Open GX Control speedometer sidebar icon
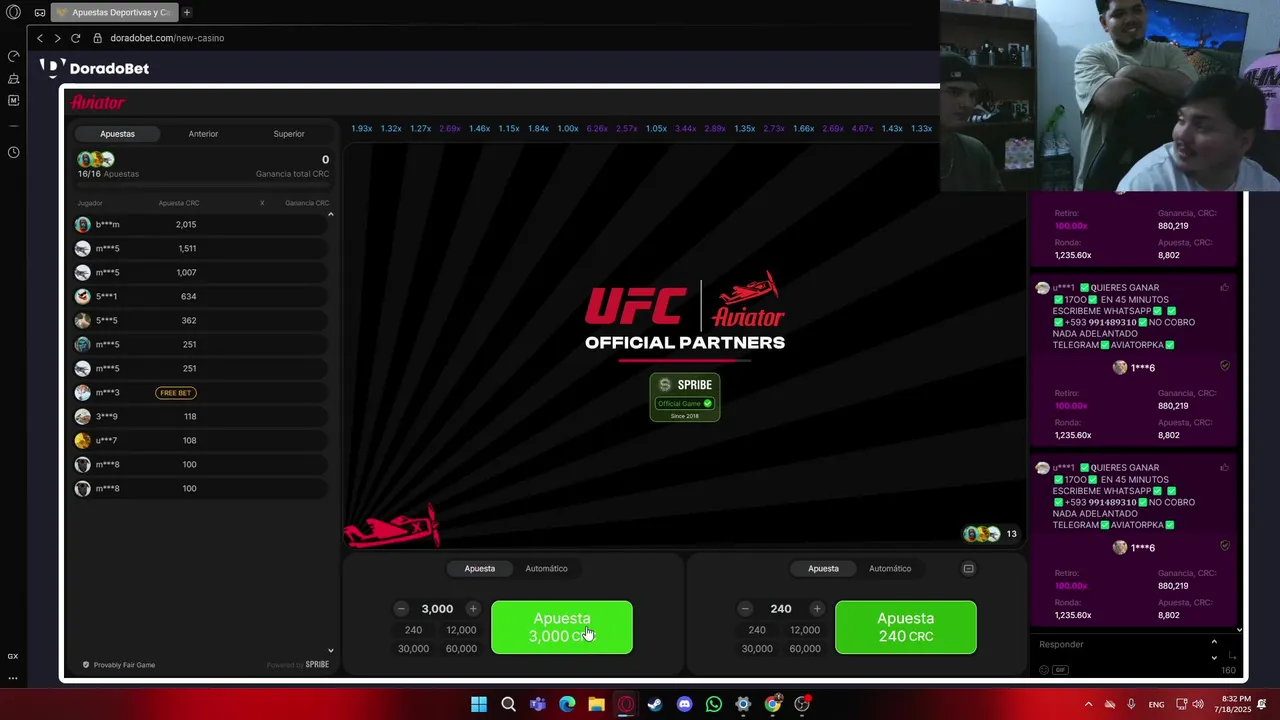Image resolution: width=1280 pixels, height=720 pixels. click(13, 56)
